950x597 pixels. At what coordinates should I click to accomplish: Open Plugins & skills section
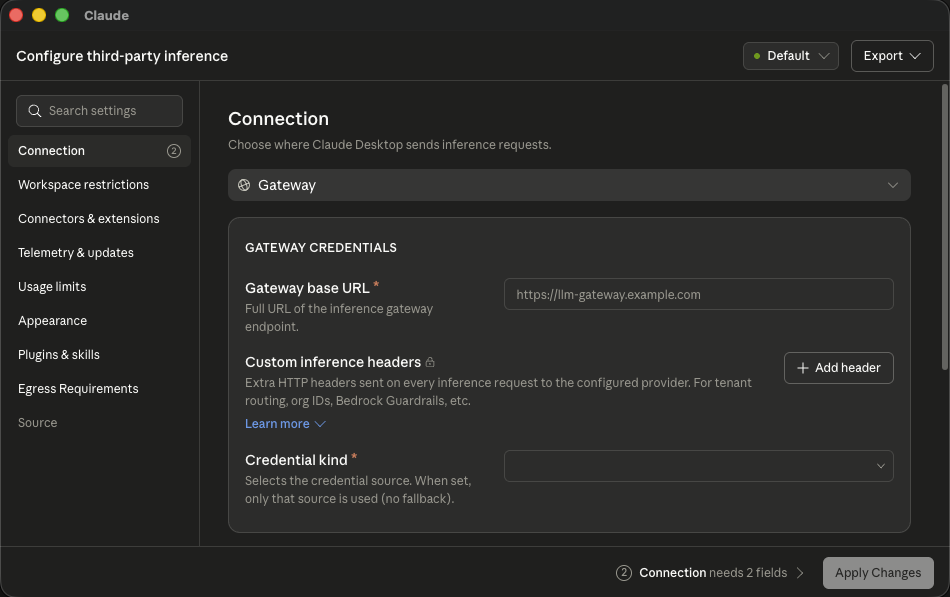[x=59, y=355]
